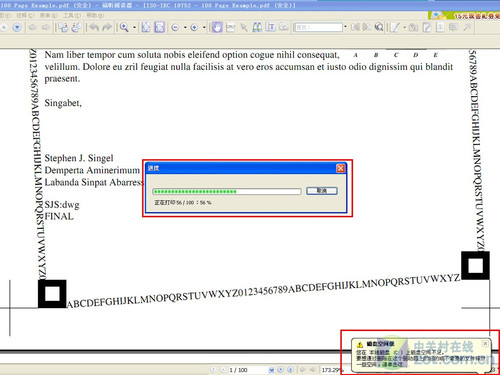The image size is (500, 375).
Task: Click the Snapshot tool icon
Action: (x=284, y=27)
